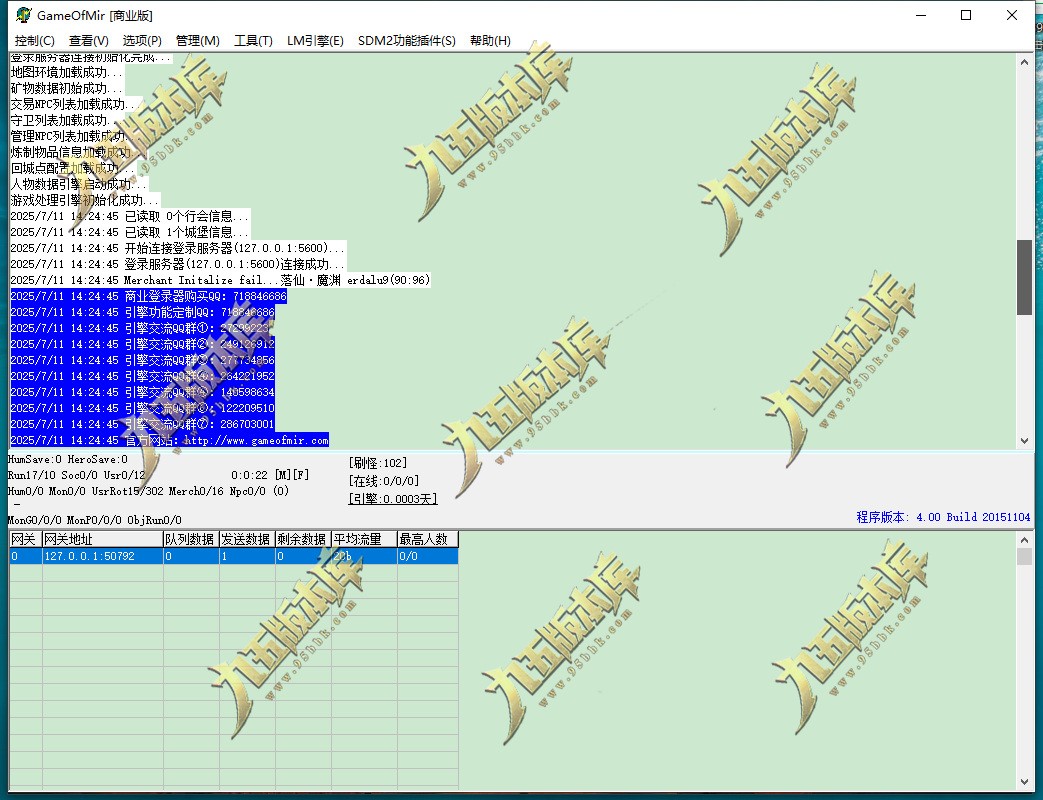Click the 引擎交流QQ群⑦ log line

coord(142,424)
